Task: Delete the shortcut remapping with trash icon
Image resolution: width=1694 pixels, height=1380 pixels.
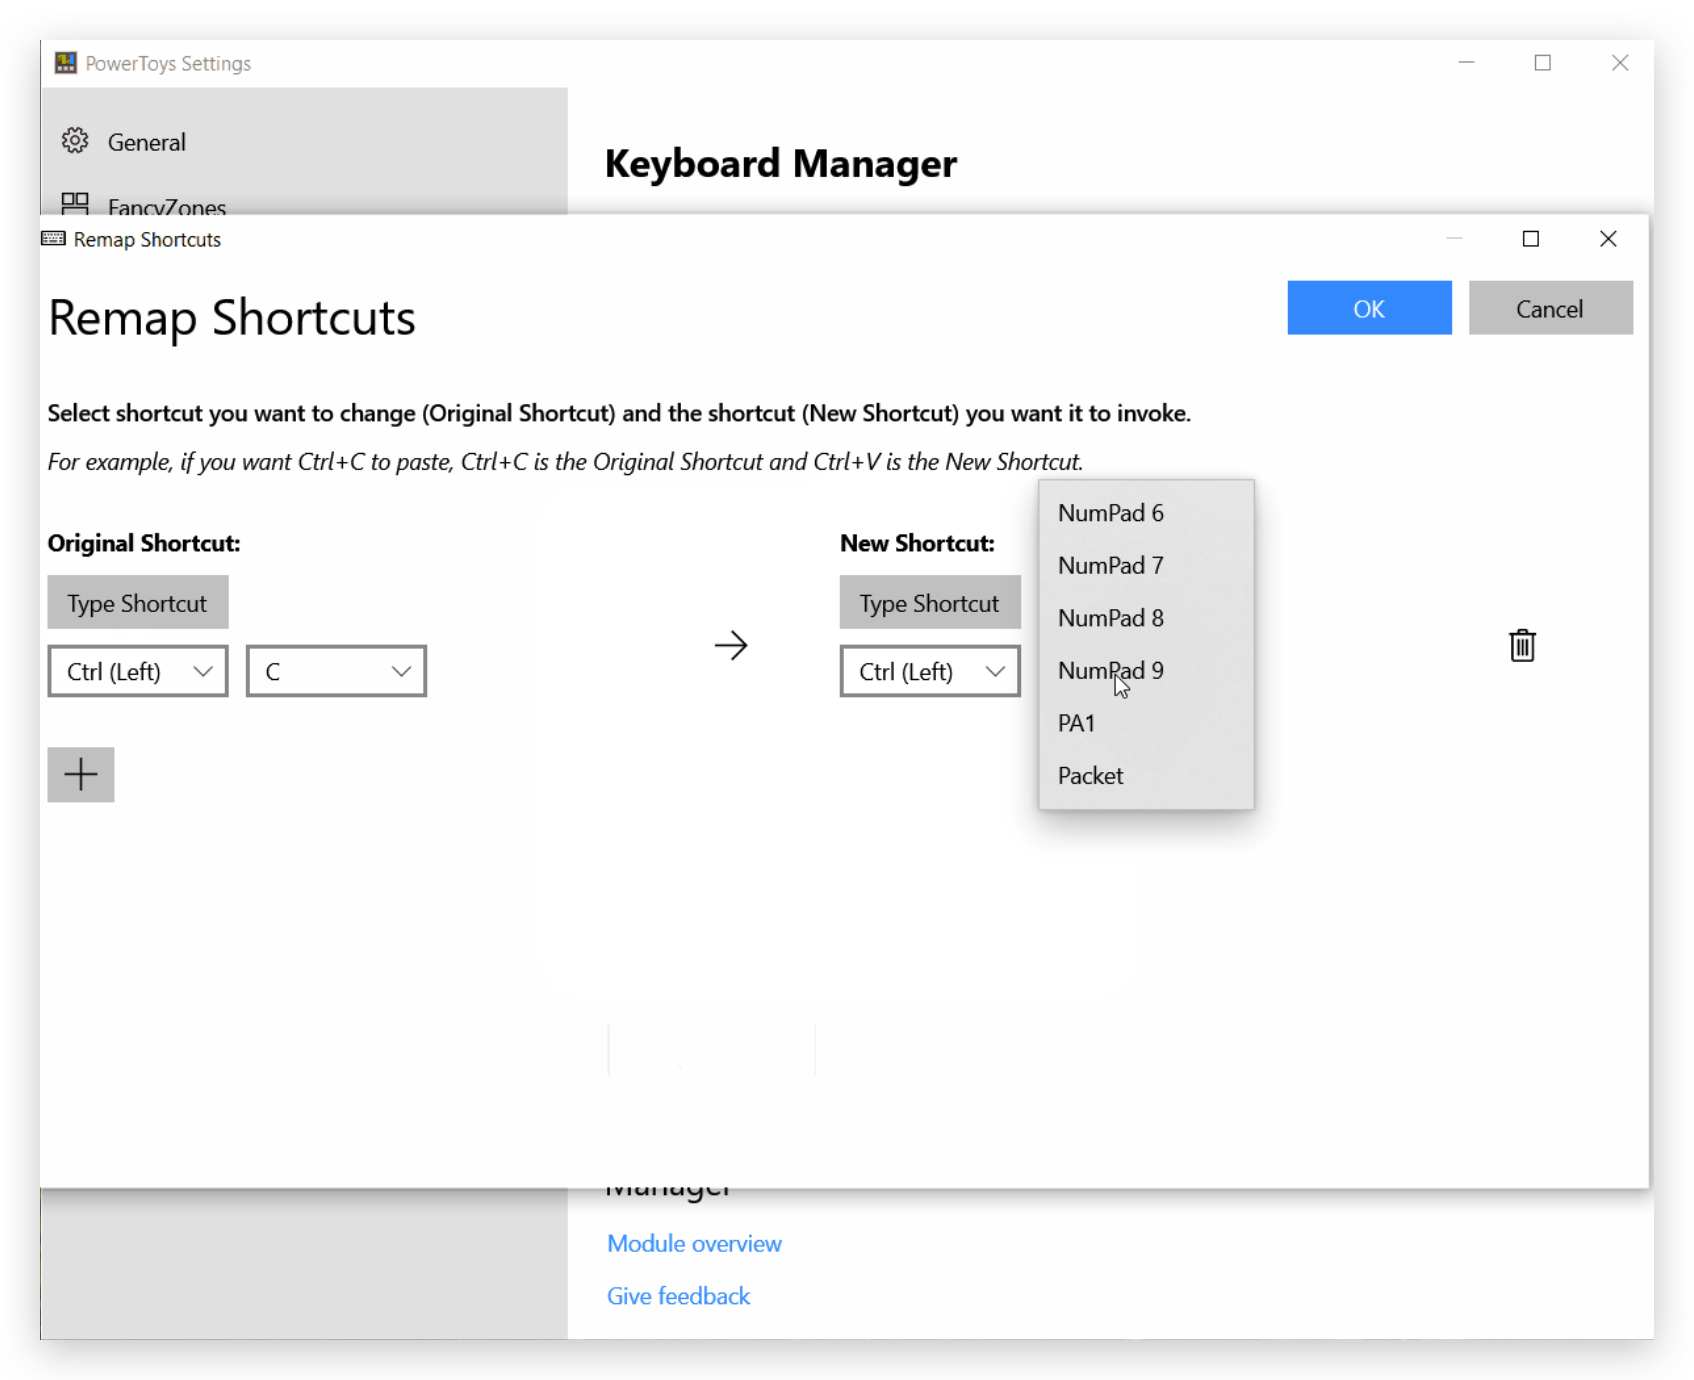Action: [x=1522, y=645]
